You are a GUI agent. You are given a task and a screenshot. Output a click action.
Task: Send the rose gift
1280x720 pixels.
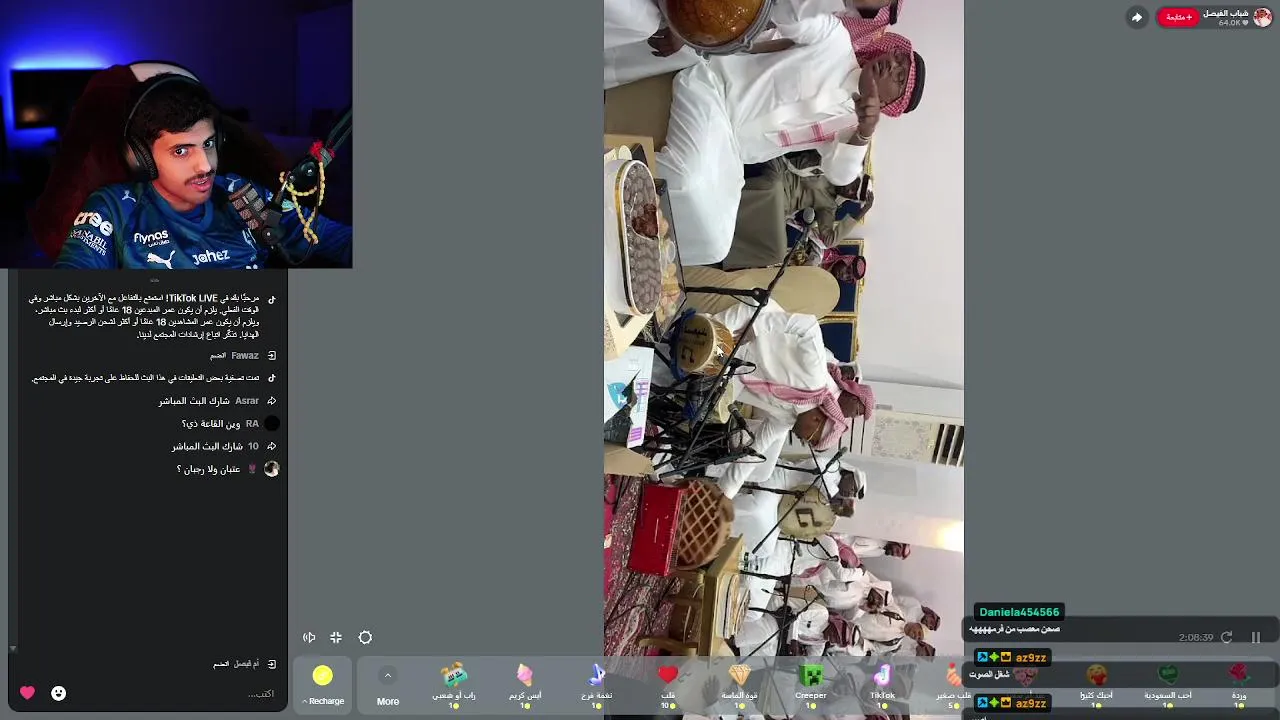pos(1239,686)
